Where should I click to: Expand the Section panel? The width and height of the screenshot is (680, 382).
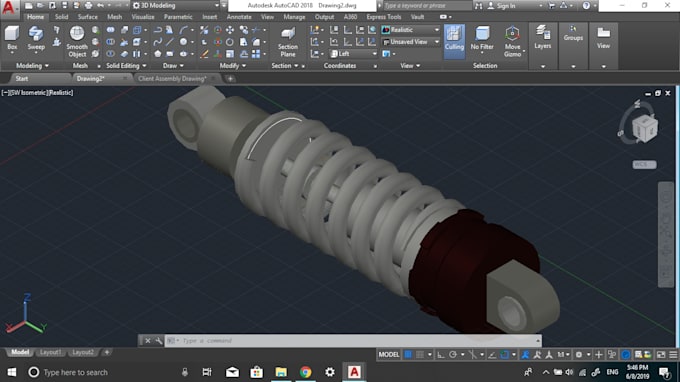point(284,66)
